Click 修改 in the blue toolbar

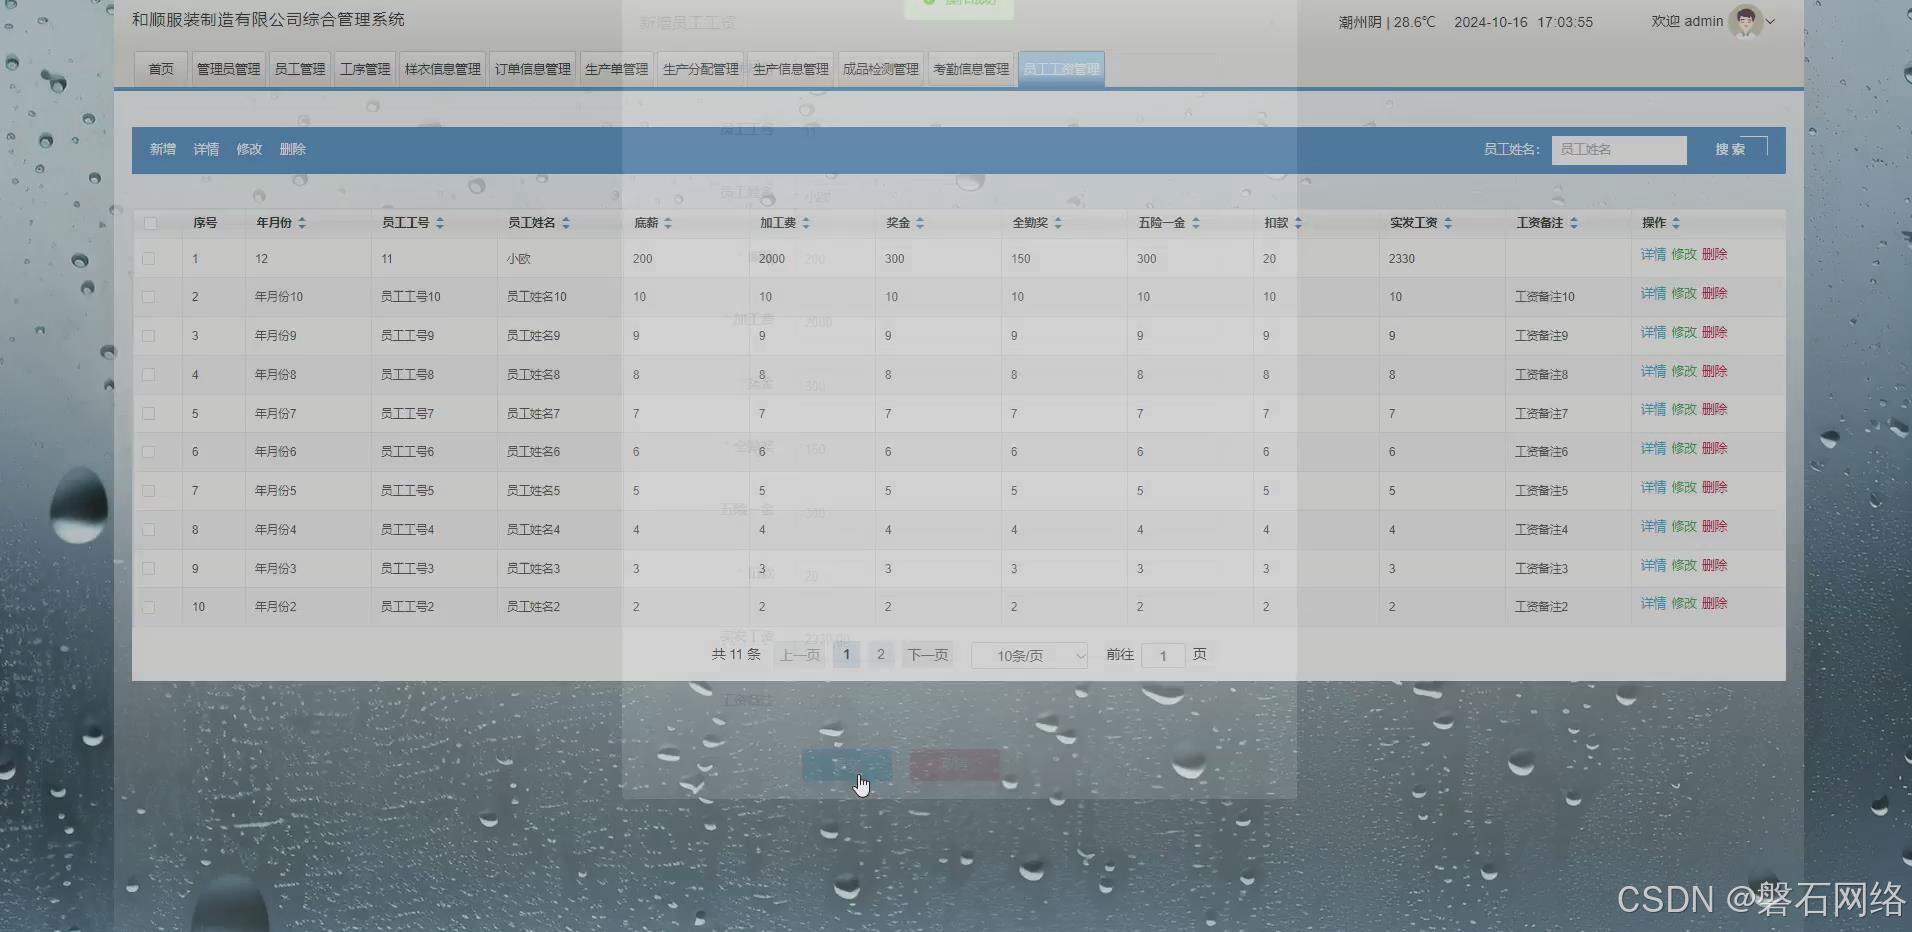(249, 149)
